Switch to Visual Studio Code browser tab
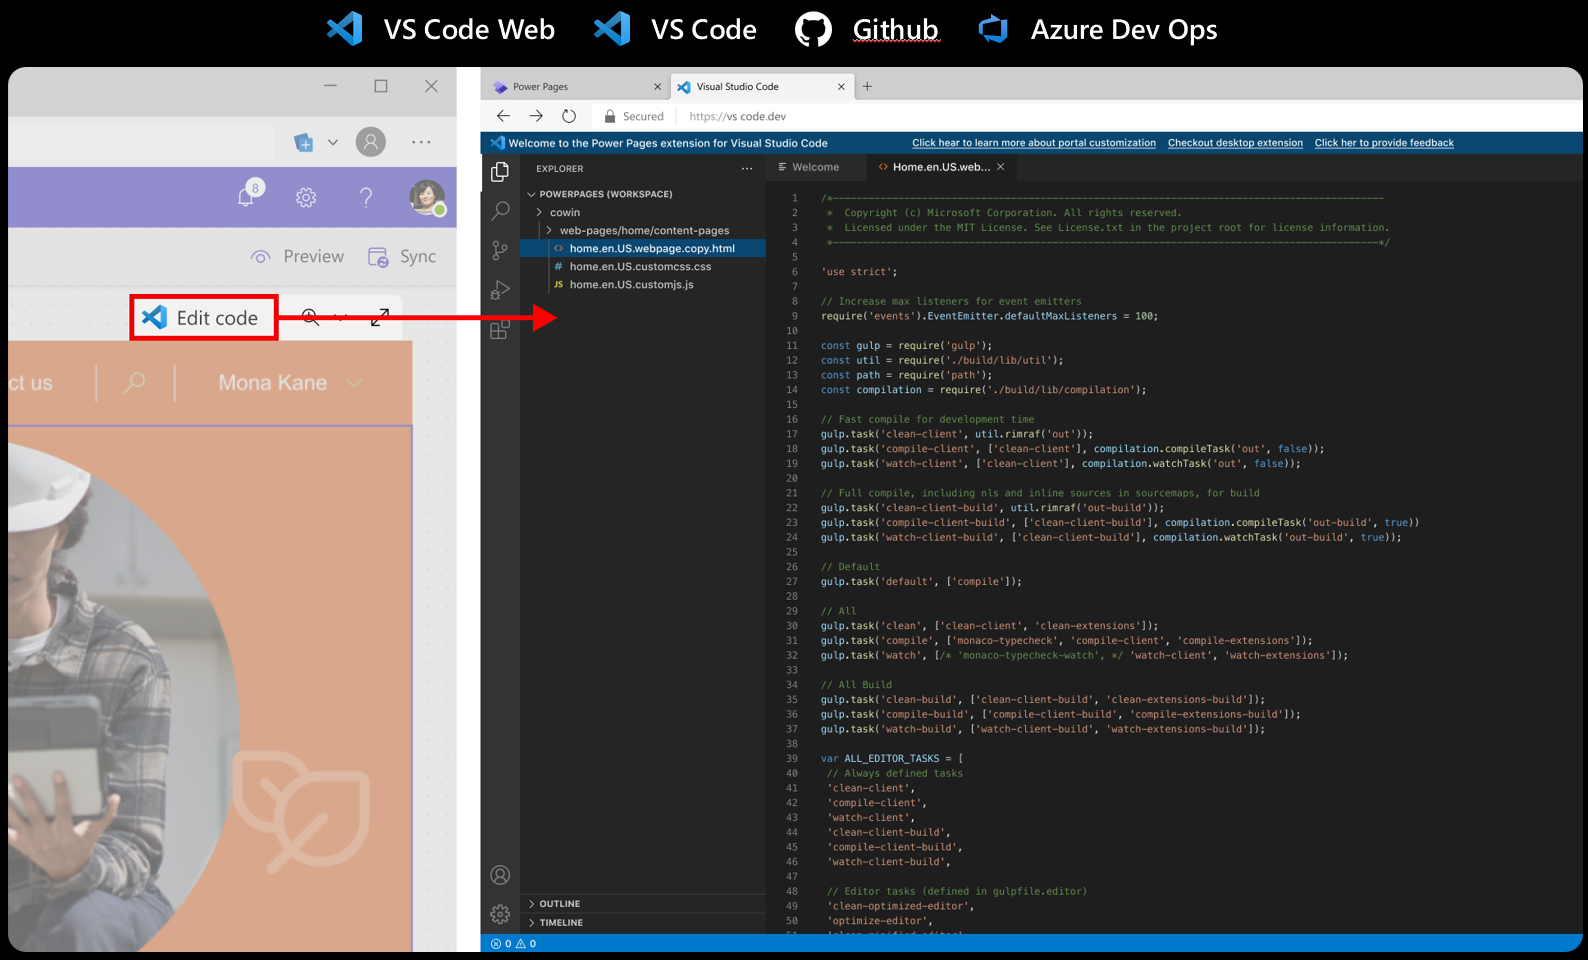 tap(762, 87)
